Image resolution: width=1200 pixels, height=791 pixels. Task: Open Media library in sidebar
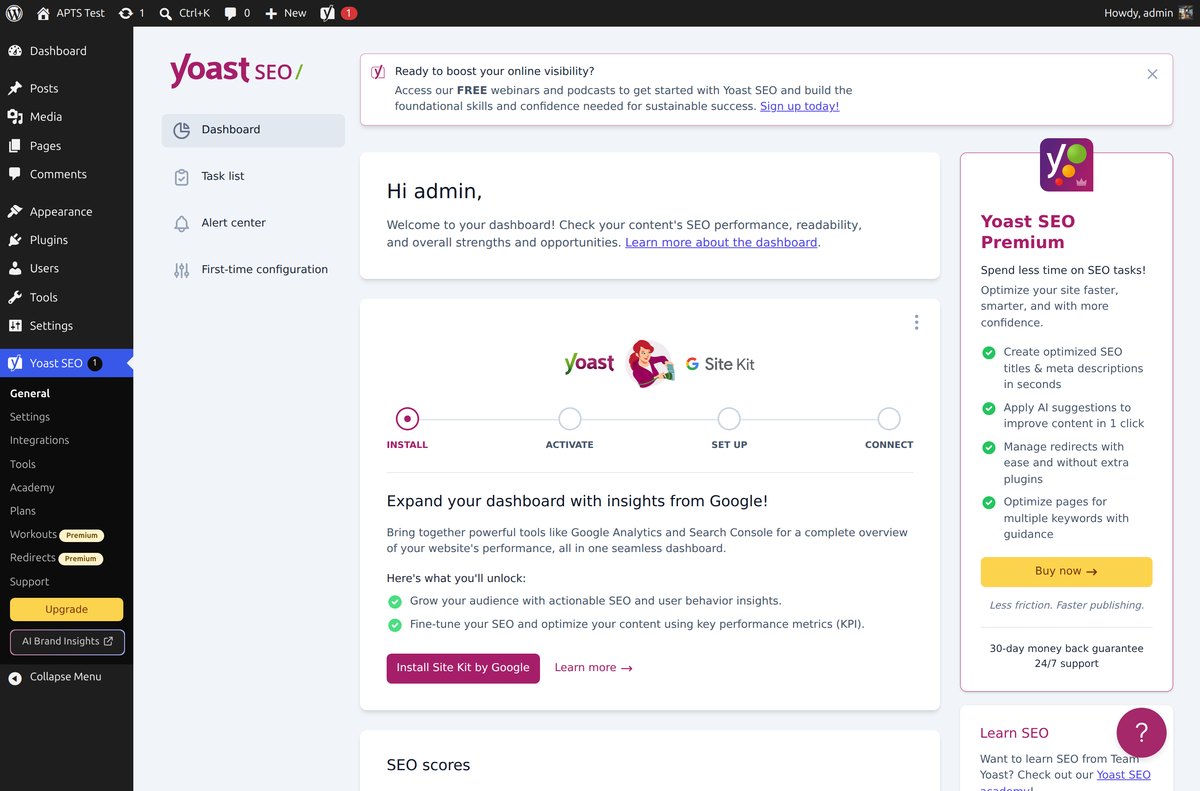tap(66, 117)
